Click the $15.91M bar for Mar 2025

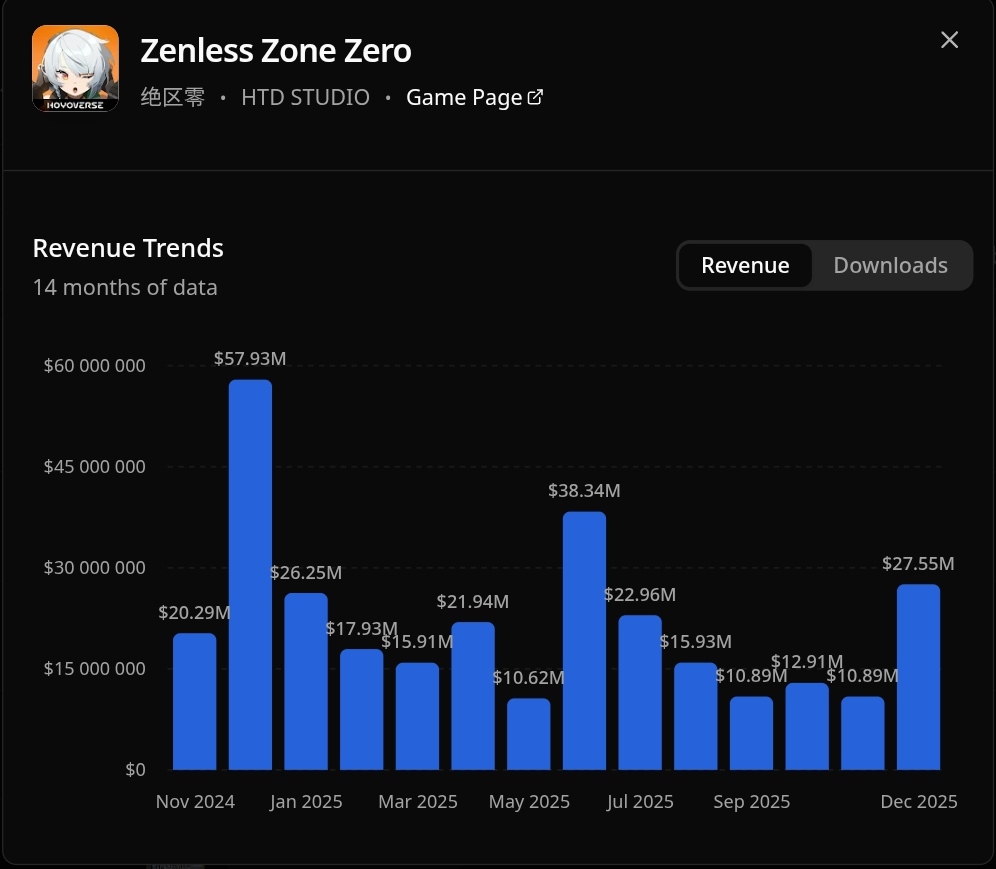pos(417,717)
